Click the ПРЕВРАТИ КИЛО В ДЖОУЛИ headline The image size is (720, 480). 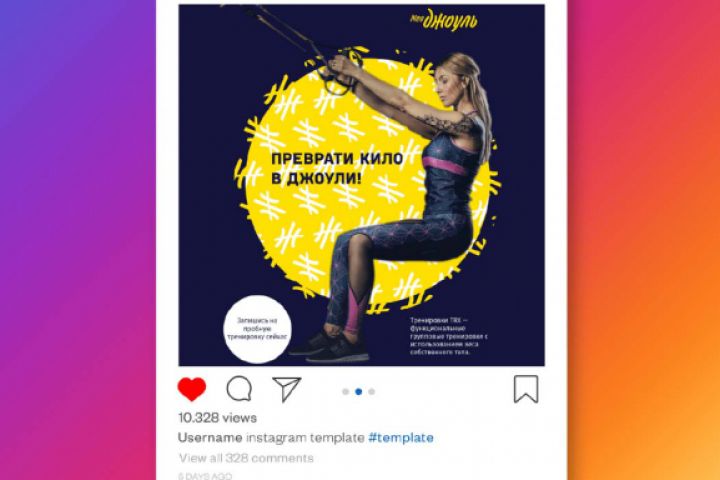(x=337, y=168)
